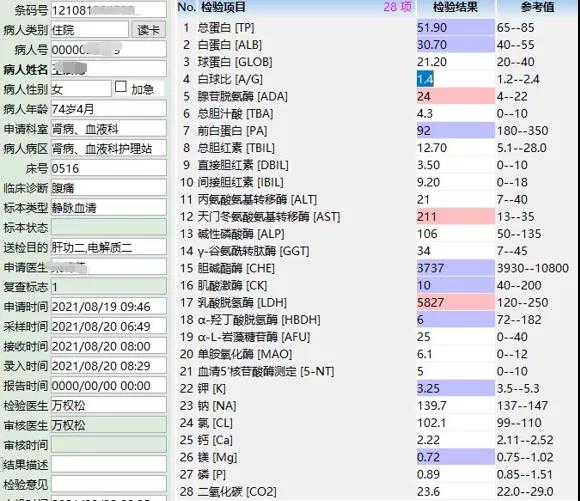This screenshot has width=580, height=501.
Task: Click the LDH result value 5827
Action: tap(430, 302)
